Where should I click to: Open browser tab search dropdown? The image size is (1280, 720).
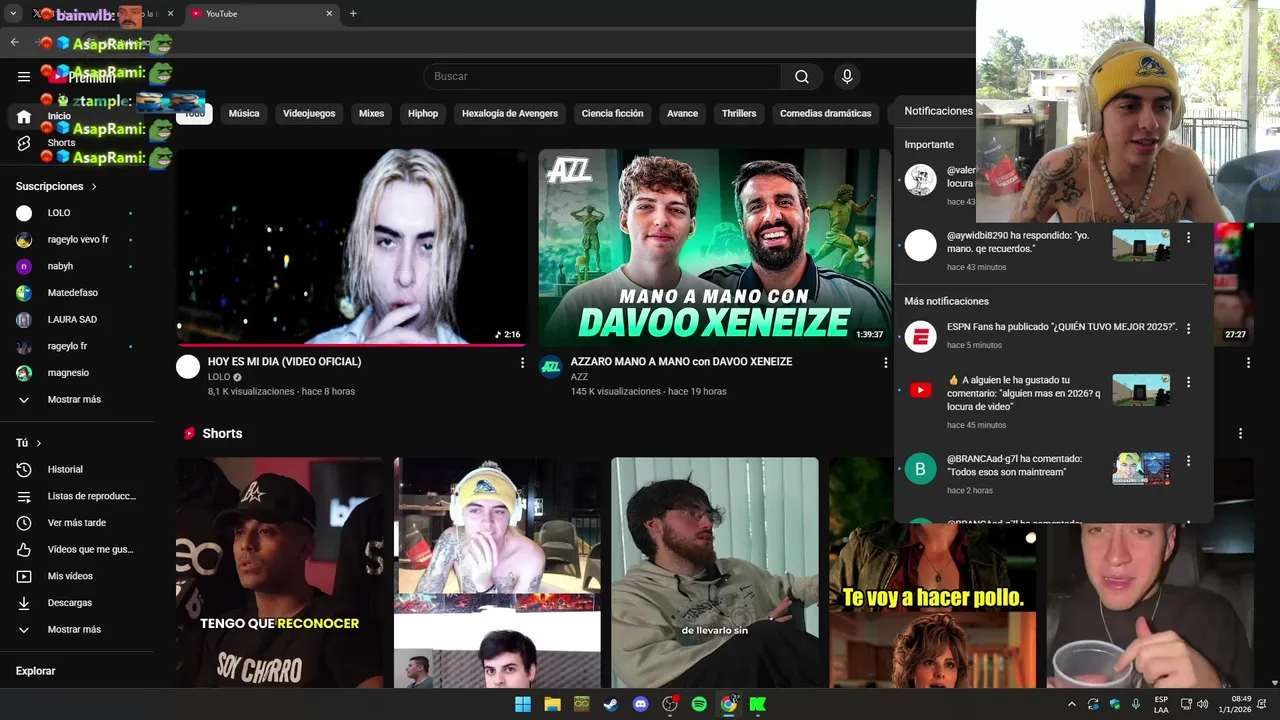tap(13, 14)
